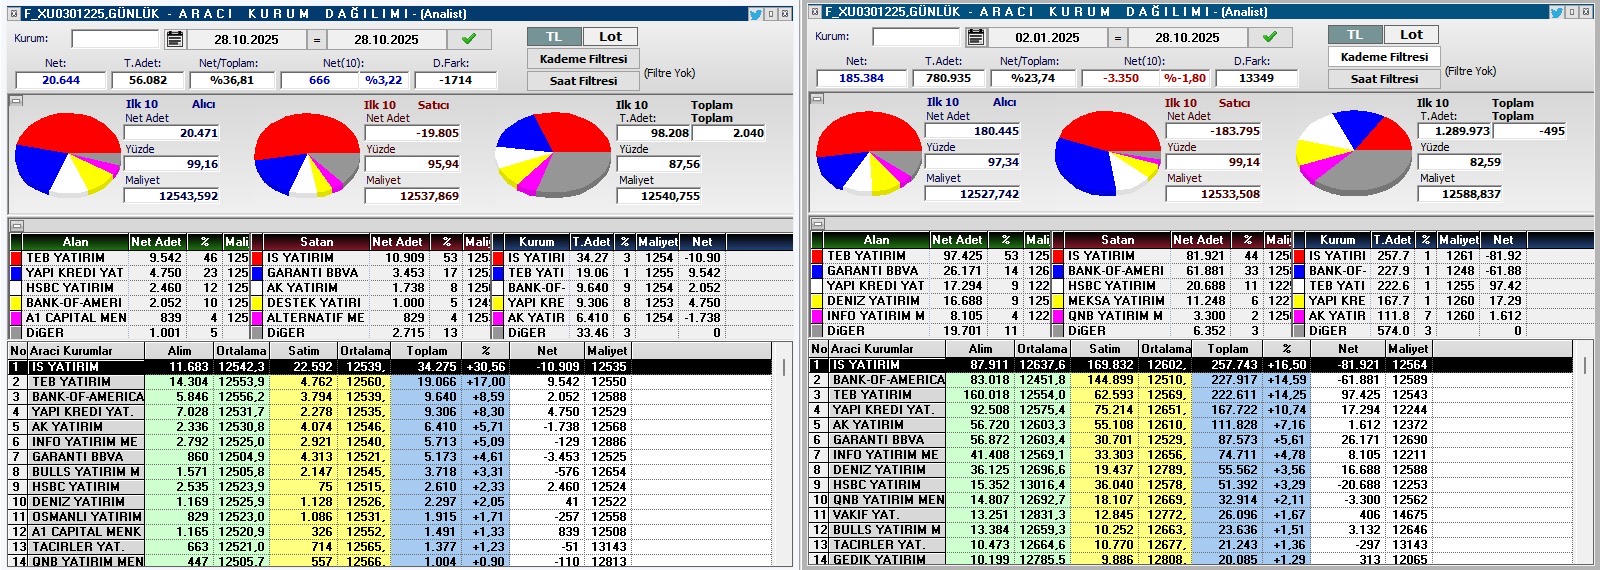The image size is (1600, 570).
Task: Focus the Kurum input field in the left window
Action: click(x=115, y=39)
